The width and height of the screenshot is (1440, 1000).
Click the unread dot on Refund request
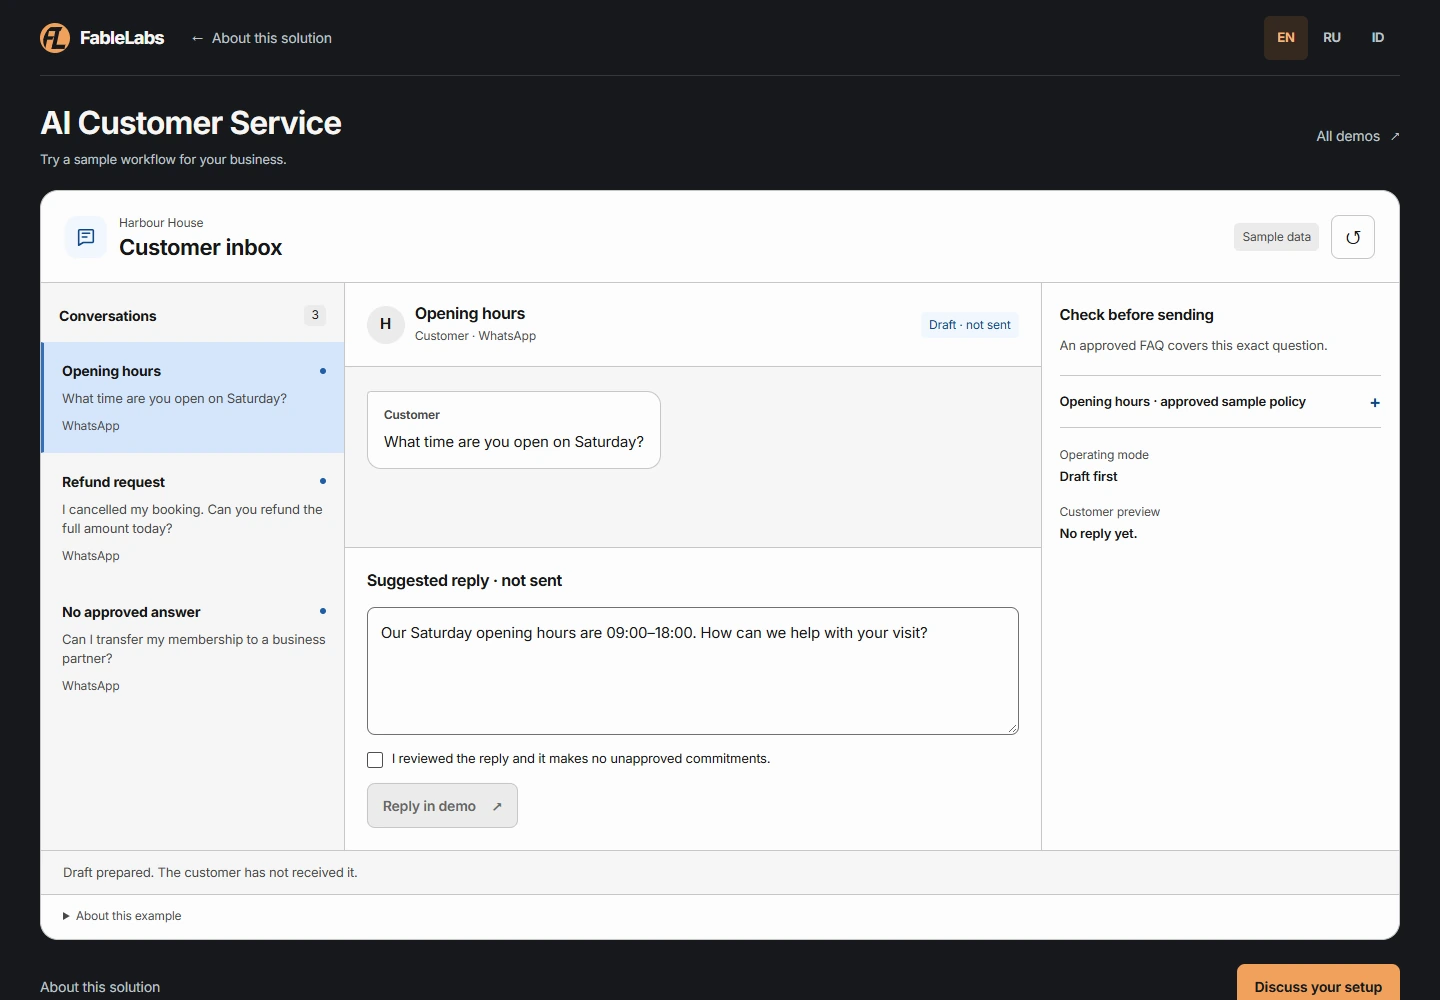pos(323,481)
